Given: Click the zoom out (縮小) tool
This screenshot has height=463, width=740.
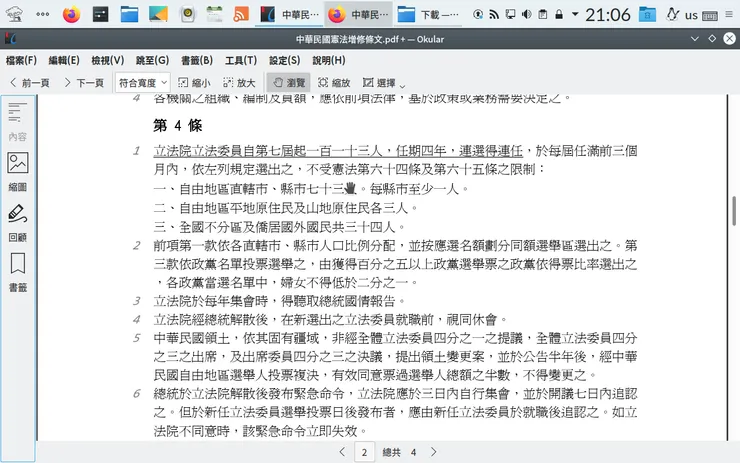Looking at the screenshot, I should [194, 83].
